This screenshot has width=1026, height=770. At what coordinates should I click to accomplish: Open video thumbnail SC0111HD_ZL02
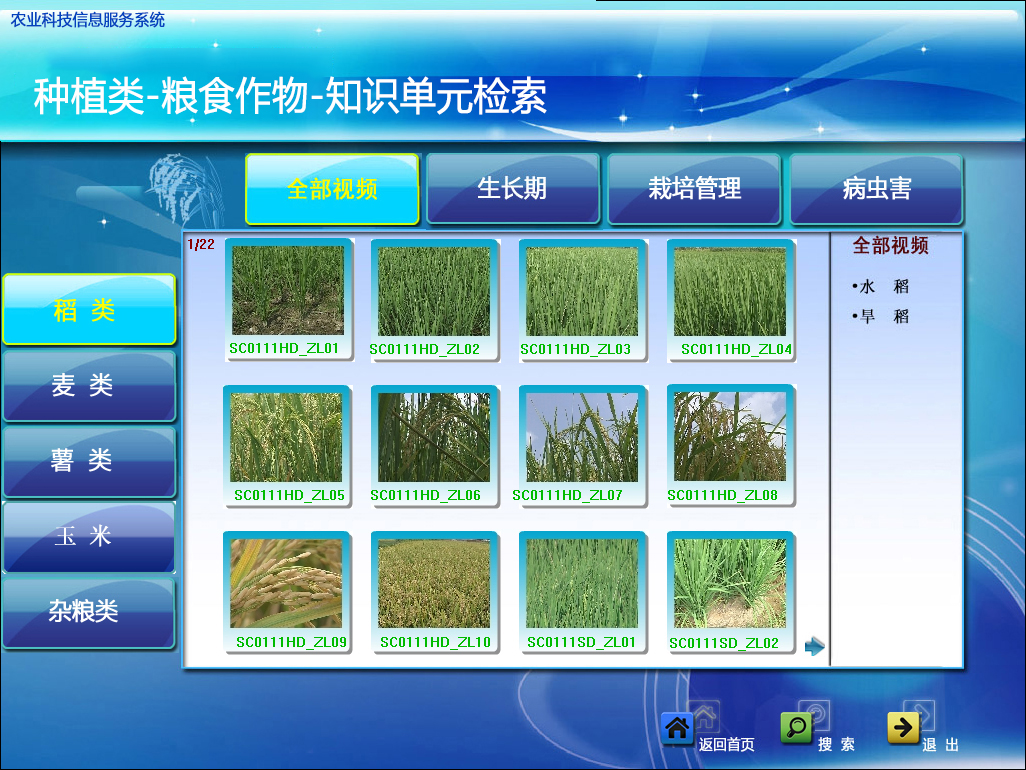click(x=434, y=300)
